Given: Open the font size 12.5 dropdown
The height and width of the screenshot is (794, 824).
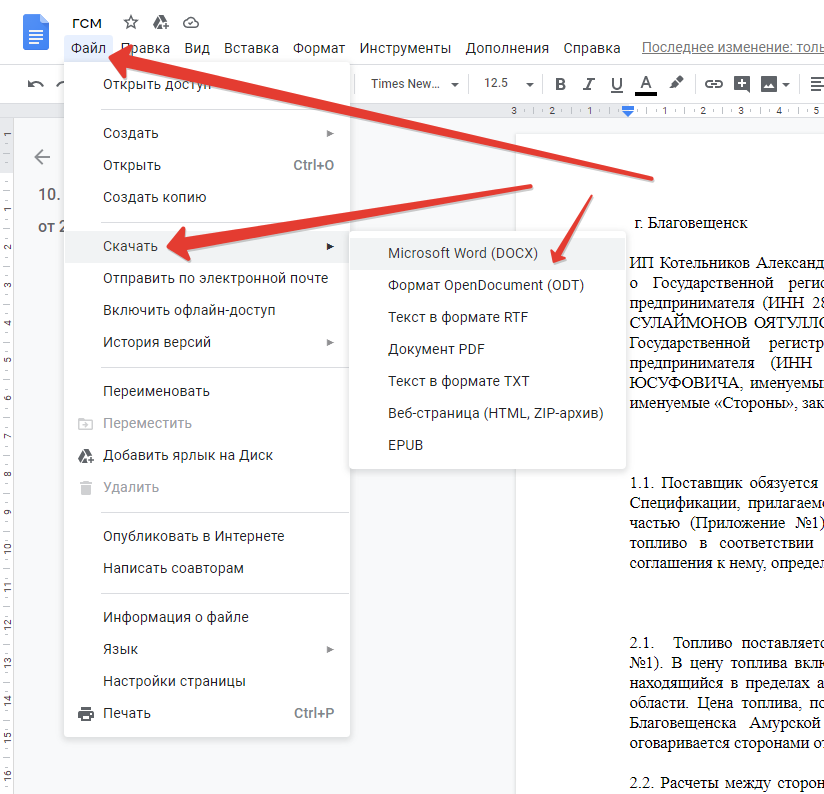Looking at the screenshot, I should point(506,84).
